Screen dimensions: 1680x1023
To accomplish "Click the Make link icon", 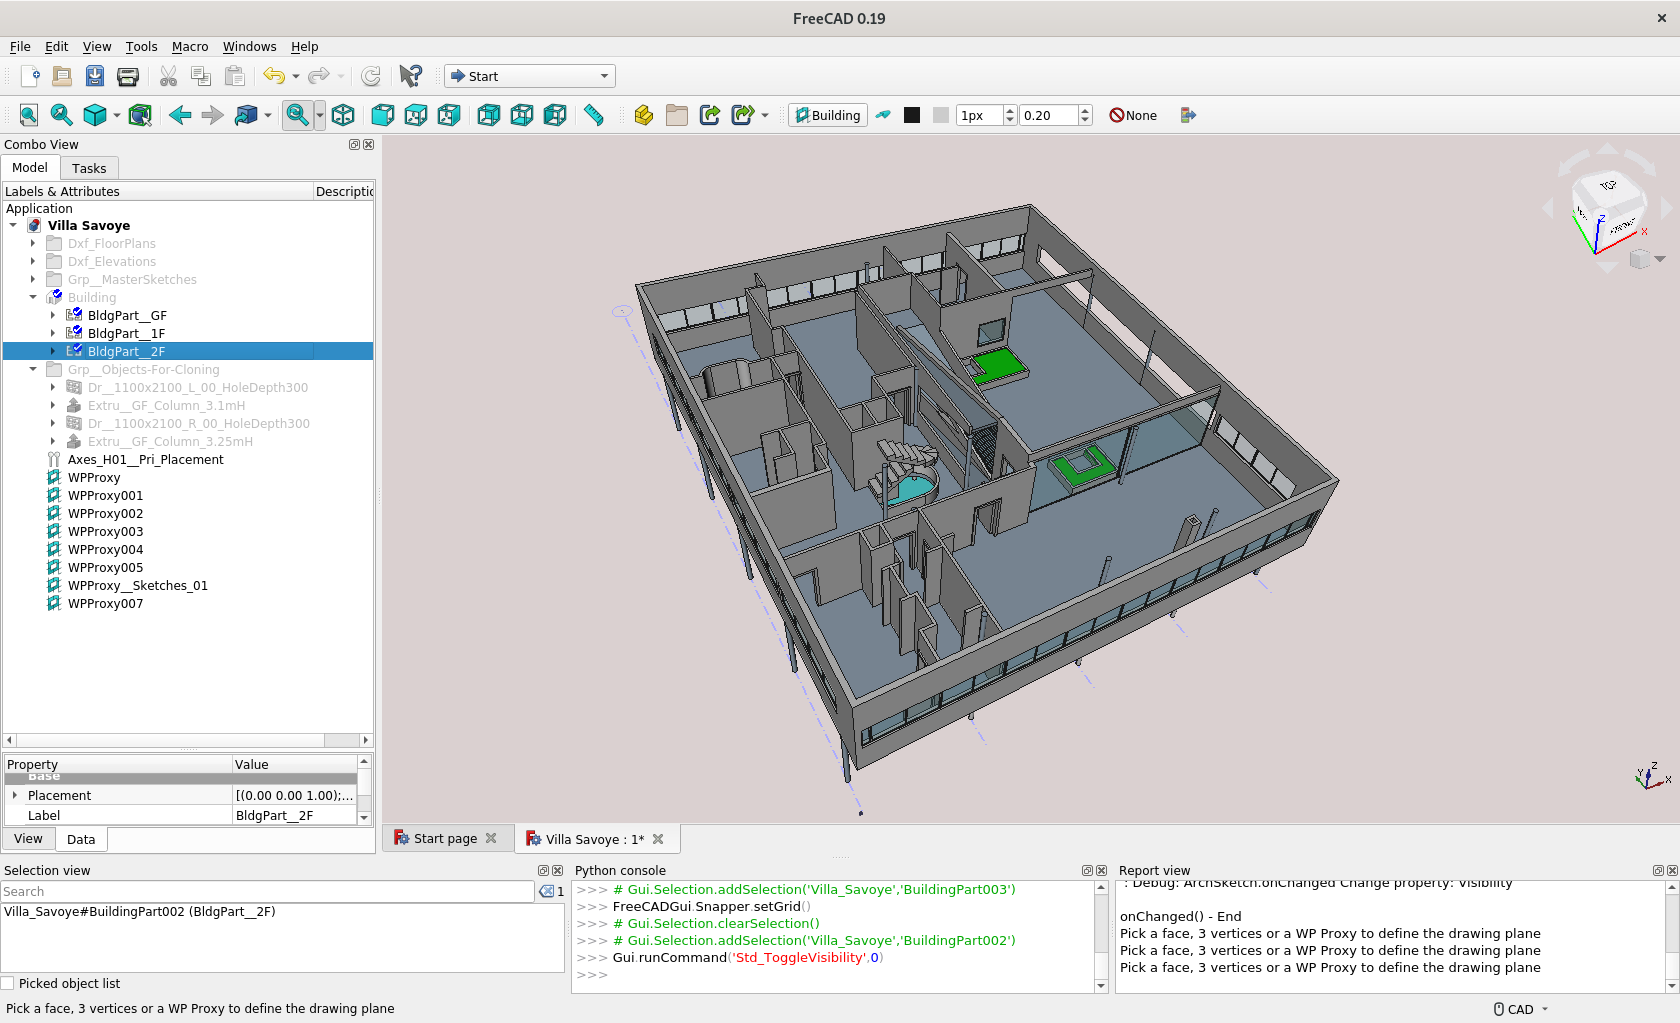I will pyautogui.click(x=710, y=115).
